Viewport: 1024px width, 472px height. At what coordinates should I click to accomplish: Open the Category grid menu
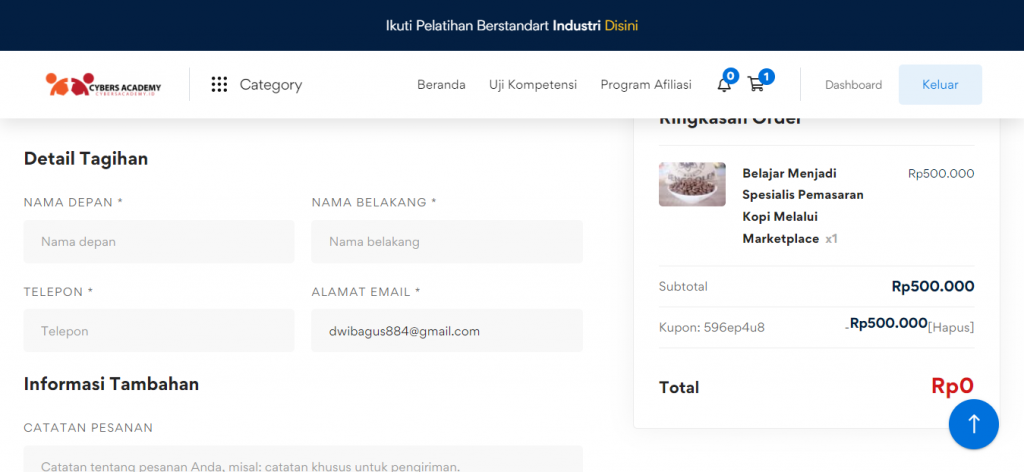tap(257, 85)
